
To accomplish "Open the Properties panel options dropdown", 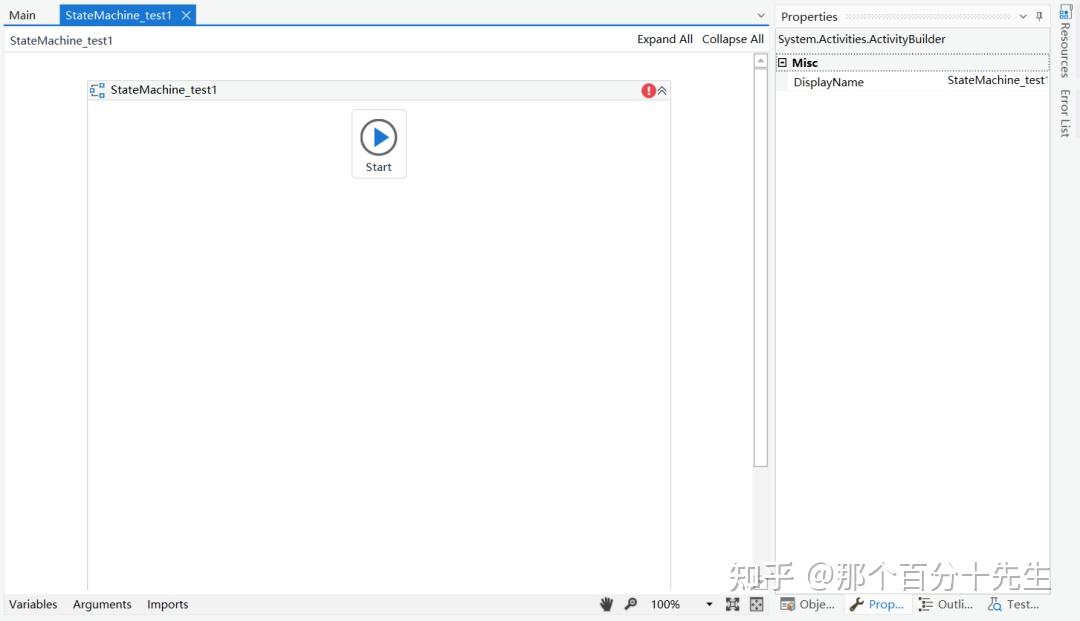I will 1022,16.
